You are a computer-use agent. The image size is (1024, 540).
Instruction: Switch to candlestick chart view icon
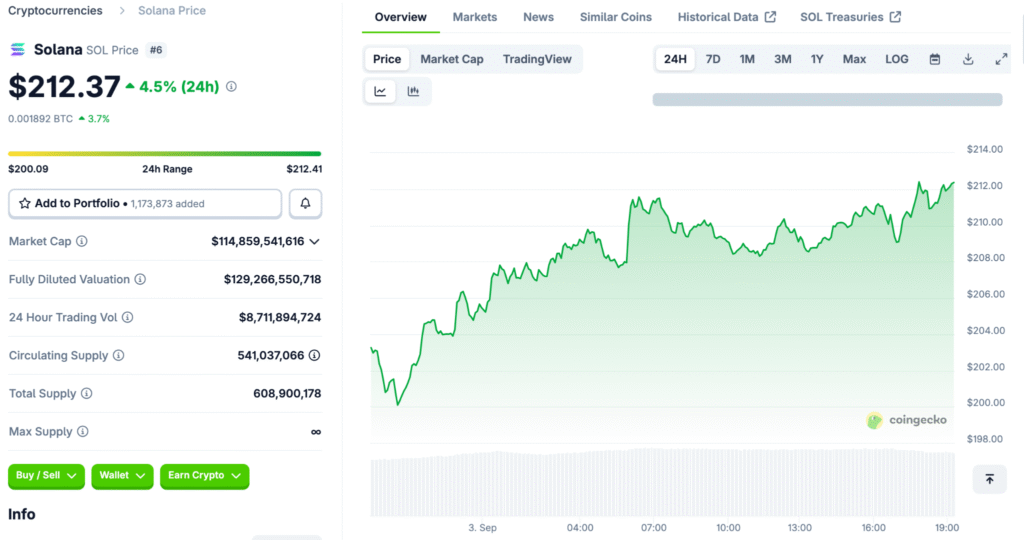pos(413,91)
